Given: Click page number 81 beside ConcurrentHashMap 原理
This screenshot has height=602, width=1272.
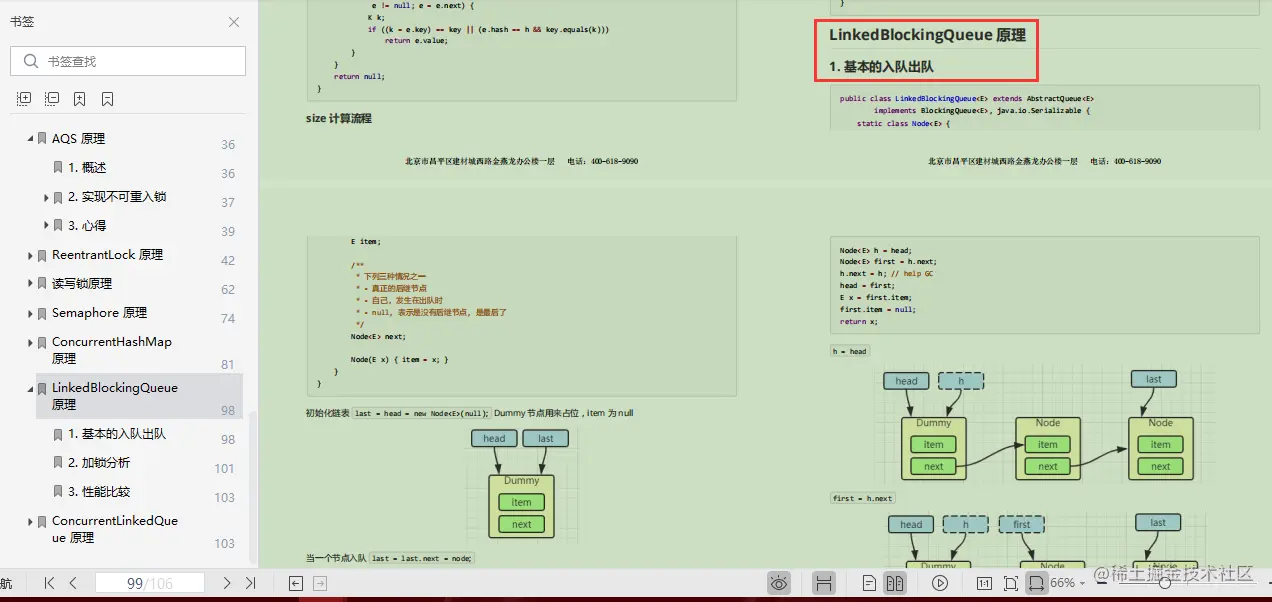Looking at the screenshot, I should click(228, 365).
